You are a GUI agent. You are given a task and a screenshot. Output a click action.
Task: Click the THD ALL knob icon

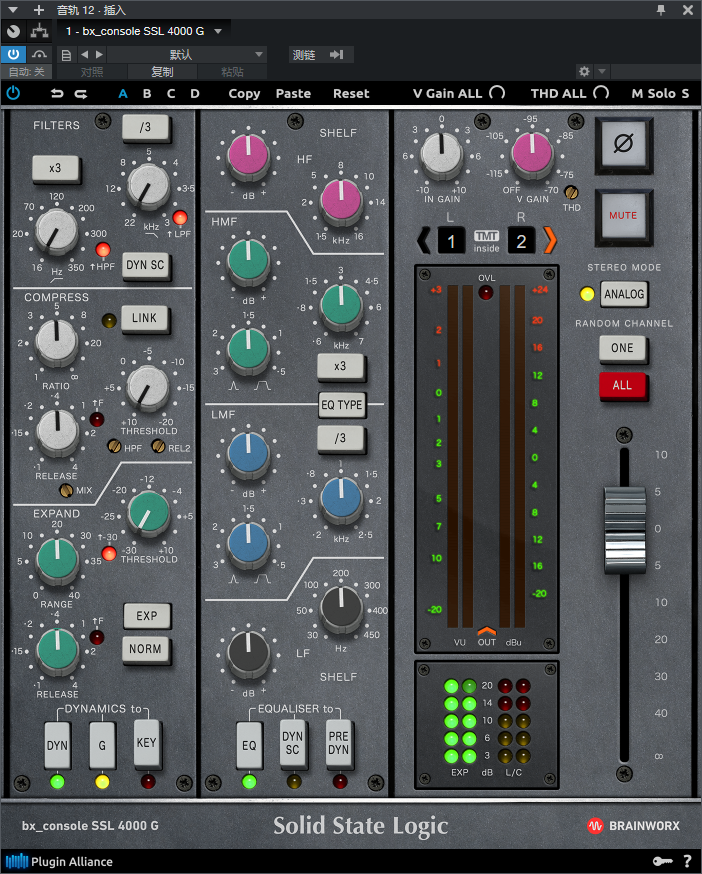tap(601, 93)
